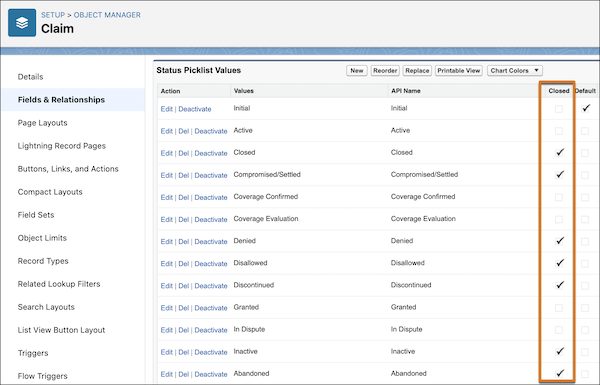Open Search Layouts section
The height and width of the screenshot is (385, 600).
point(46,307)
